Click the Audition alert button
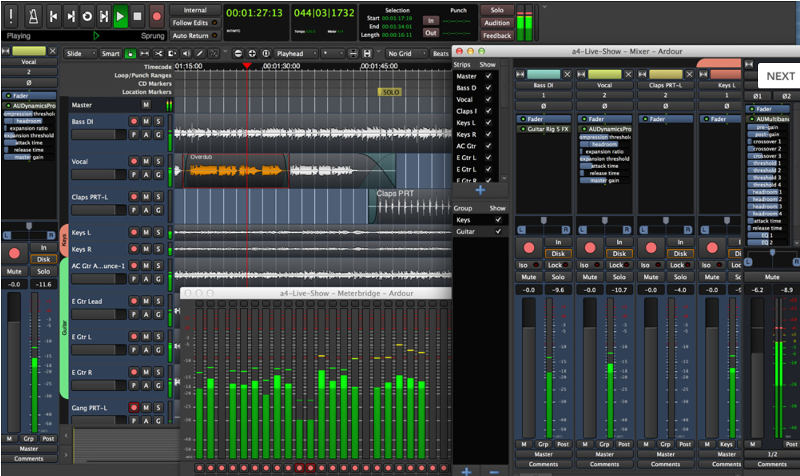Screen dimensions: 800x476 point(497,23)
